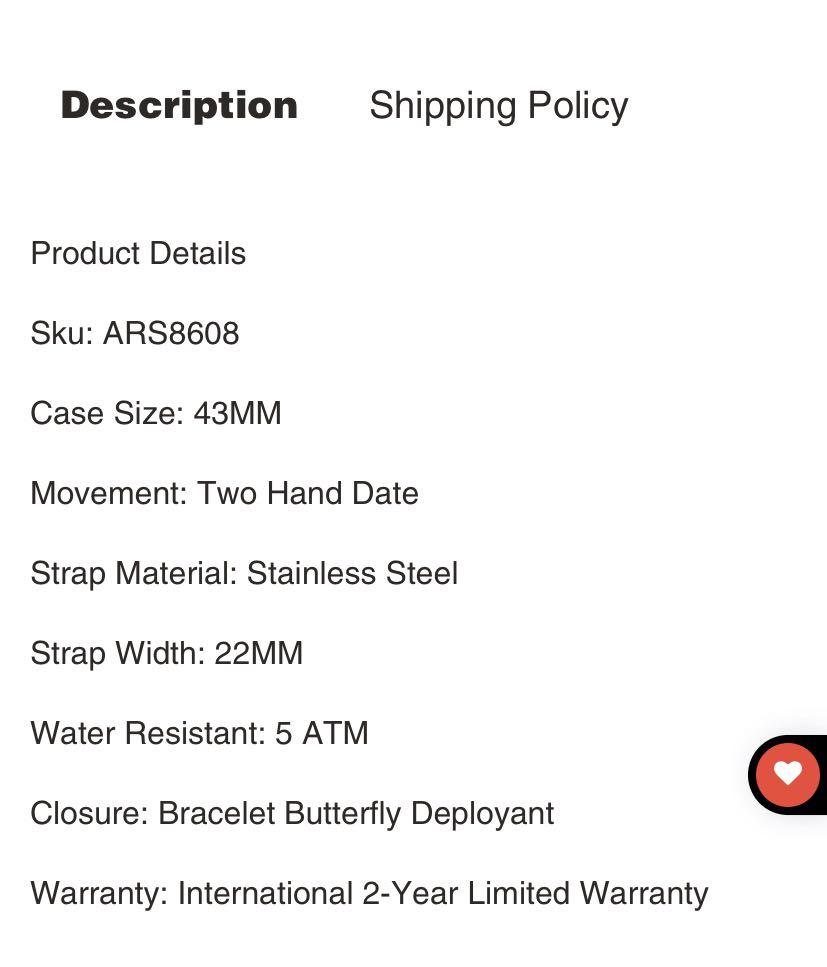
Task: Click the 5 ATM value
Action: pyautogui.click(x=322, y=733)
